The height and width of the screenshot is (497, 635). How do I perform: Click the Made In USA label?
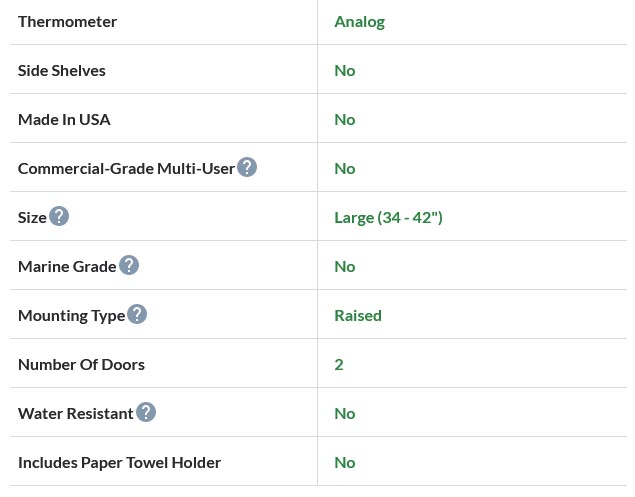64,120
